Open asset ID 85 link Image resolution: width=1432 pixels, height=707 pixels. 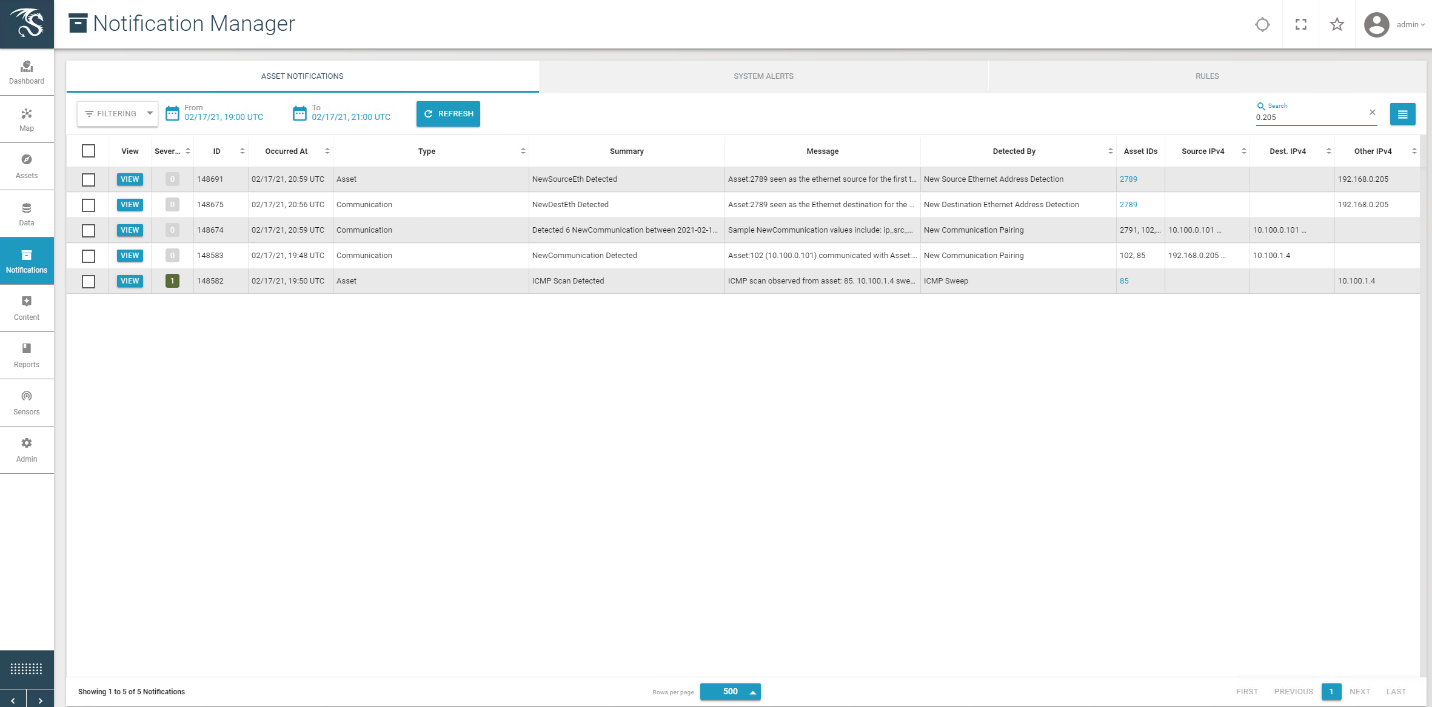[x=1124, y=281]
